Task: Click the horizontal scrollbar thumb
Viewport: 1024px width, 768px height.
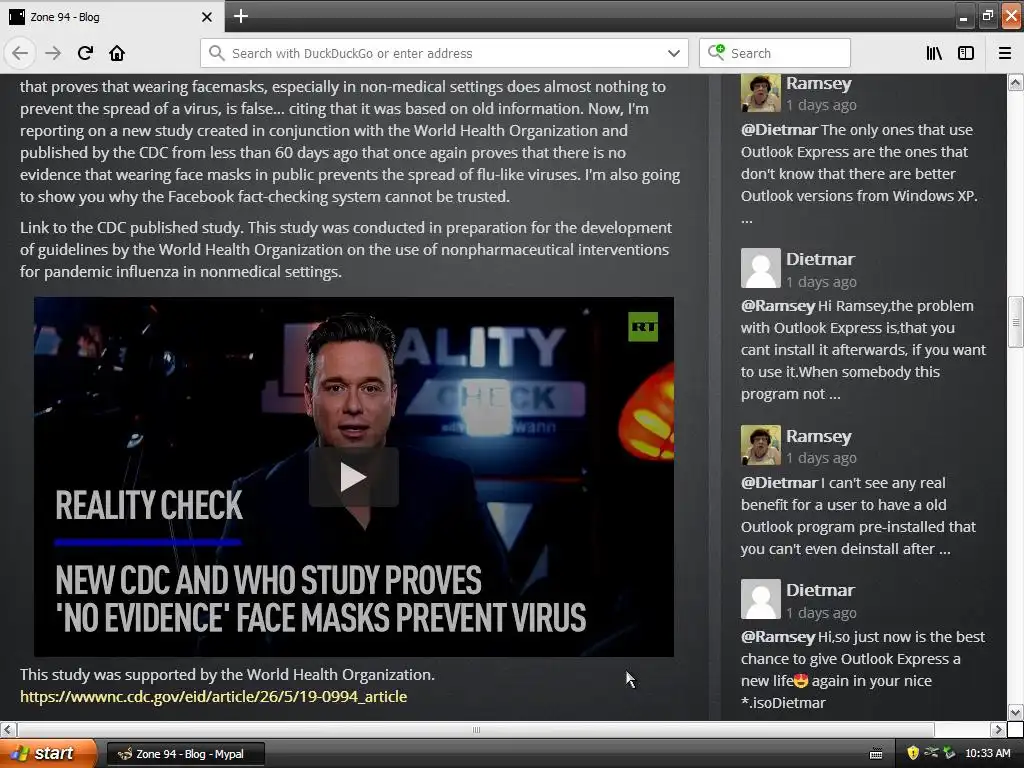Action: [476, 729]
